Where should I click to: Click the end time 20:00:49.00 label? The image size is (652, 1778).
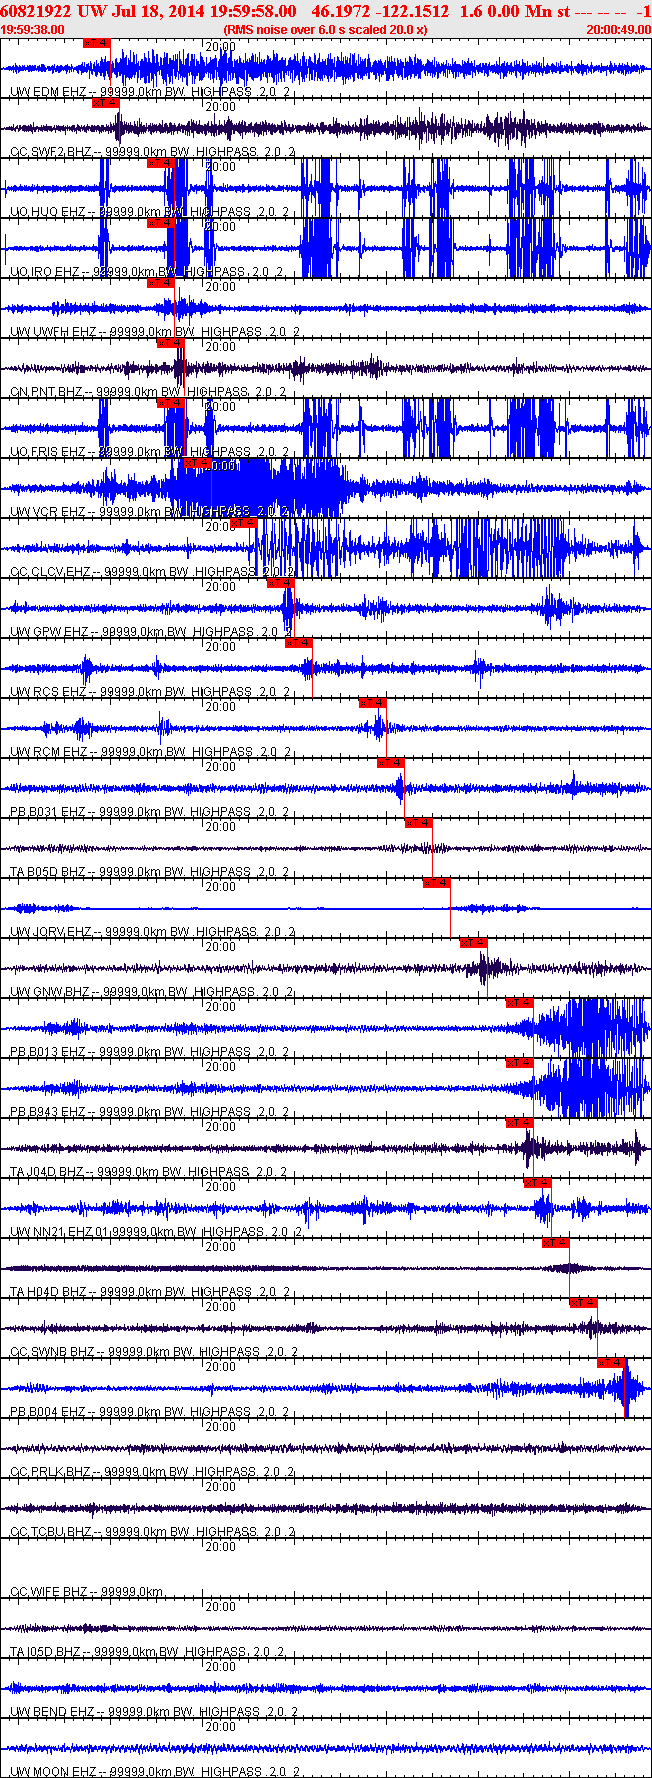pyautogui.click(x=618, y=30)
